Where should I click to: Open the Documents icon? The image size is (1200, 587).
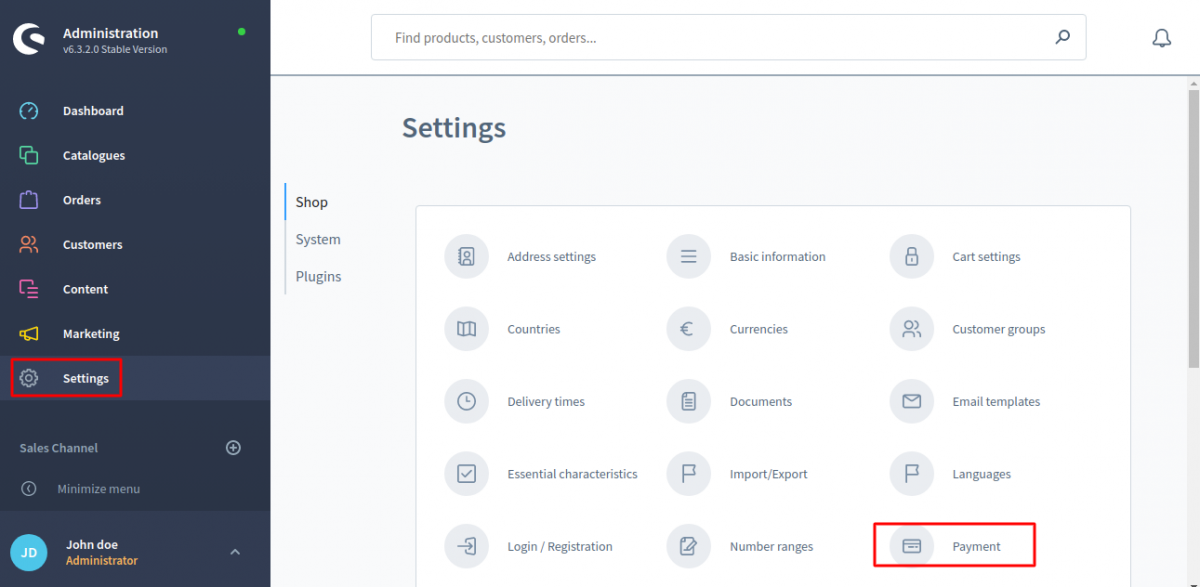688,402
